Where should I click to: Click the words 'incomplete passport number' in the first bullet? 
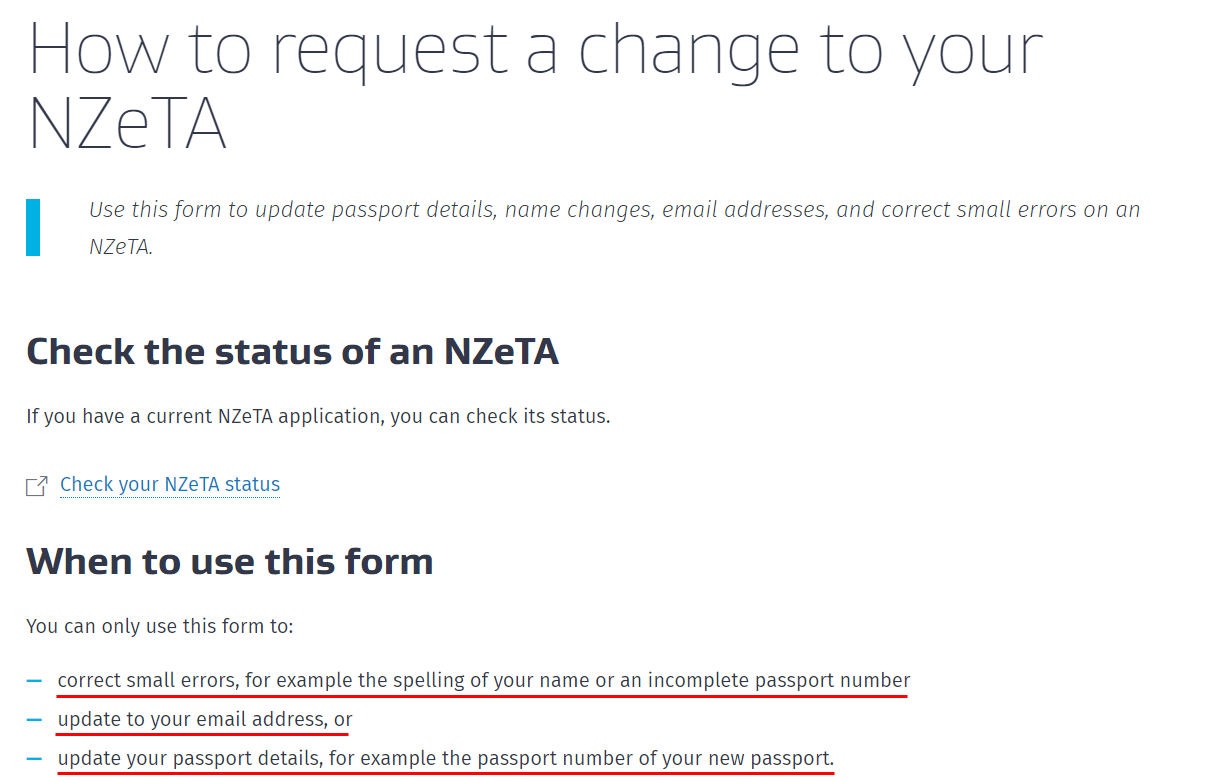pyautogui.click(x=778, y=681)
